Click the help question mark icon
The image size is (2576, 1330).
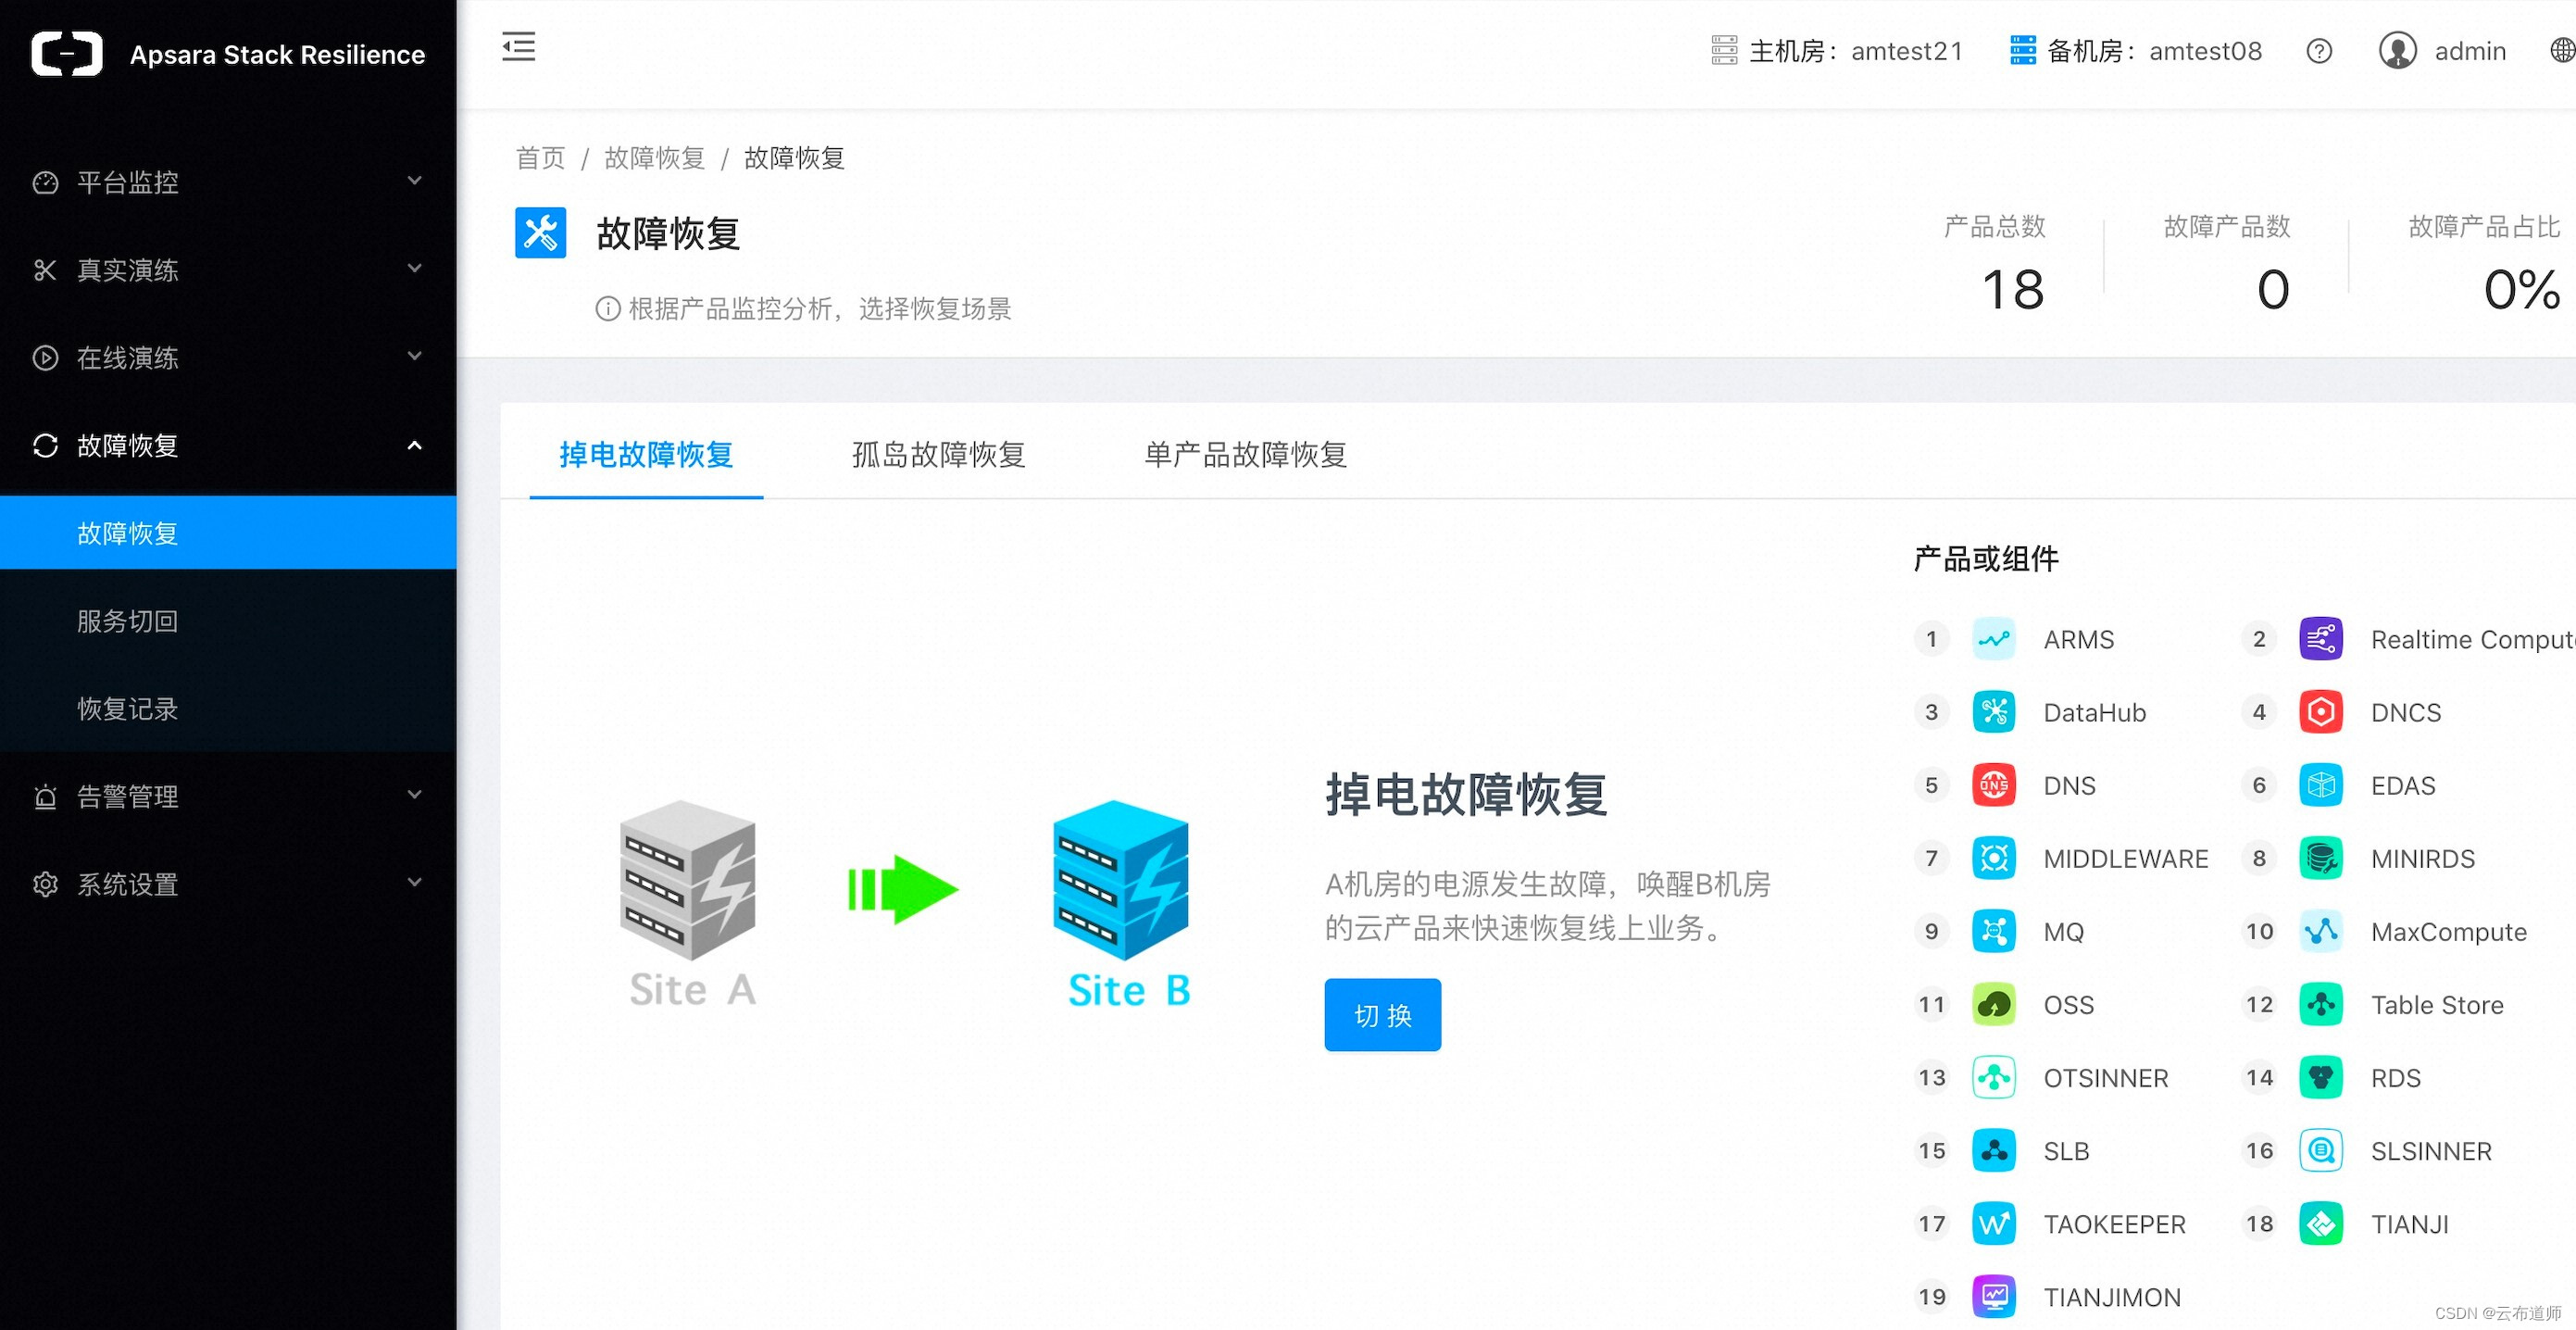point(2318,51)
